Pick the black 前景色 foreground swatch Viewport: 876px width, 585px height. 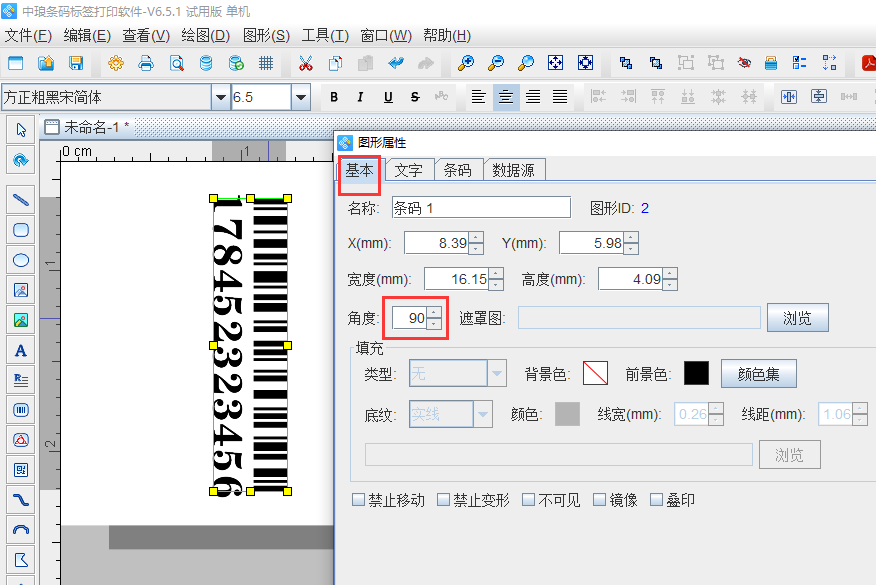coord(697,373)
